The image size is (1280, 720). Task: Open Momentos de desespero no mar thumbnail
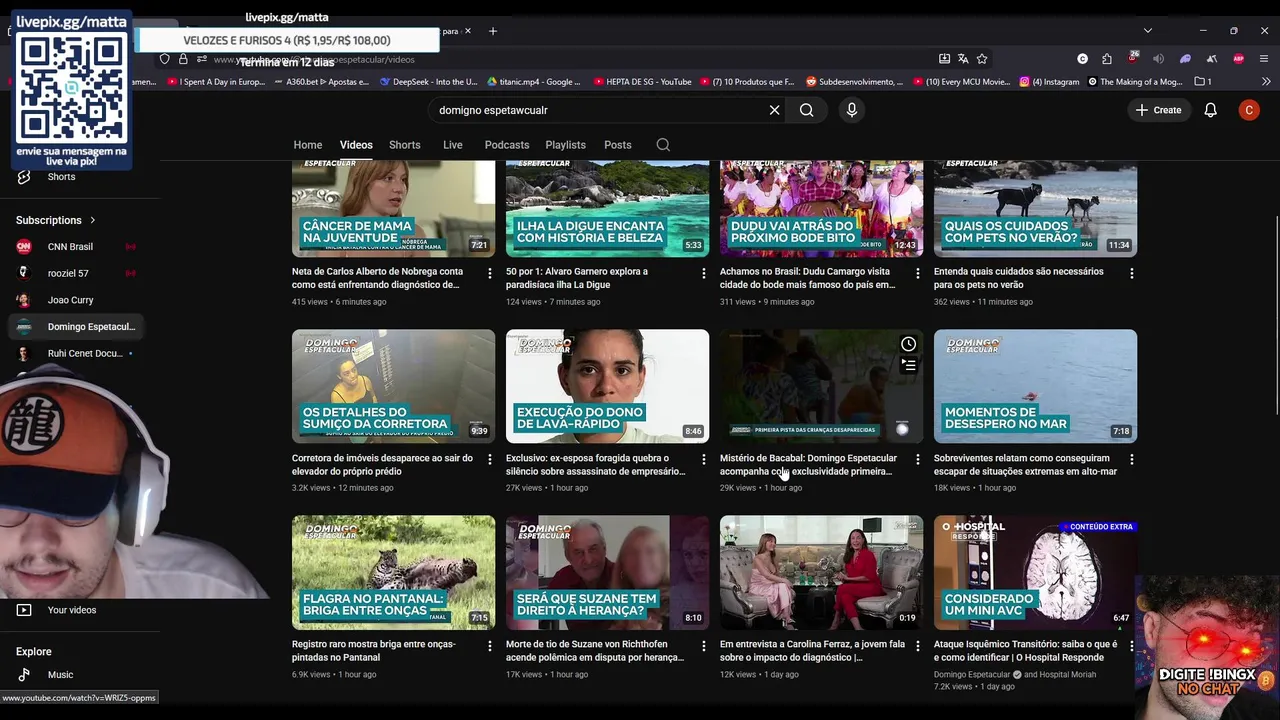[x=1035, y=386]
